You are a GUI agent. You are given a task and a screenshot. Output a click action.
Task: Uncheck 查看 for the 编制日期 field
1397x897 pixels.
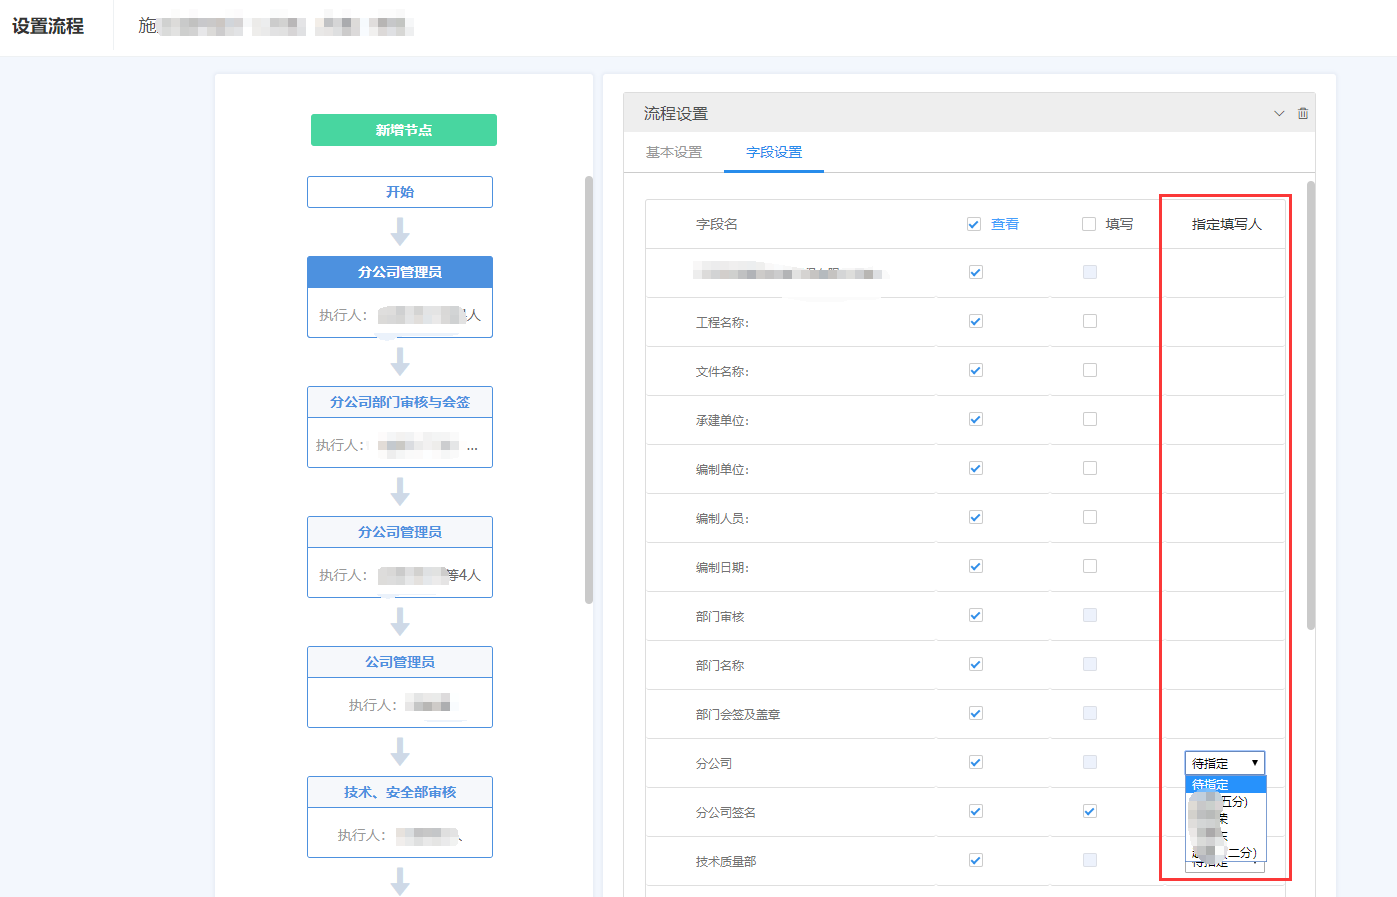[974, 566]
